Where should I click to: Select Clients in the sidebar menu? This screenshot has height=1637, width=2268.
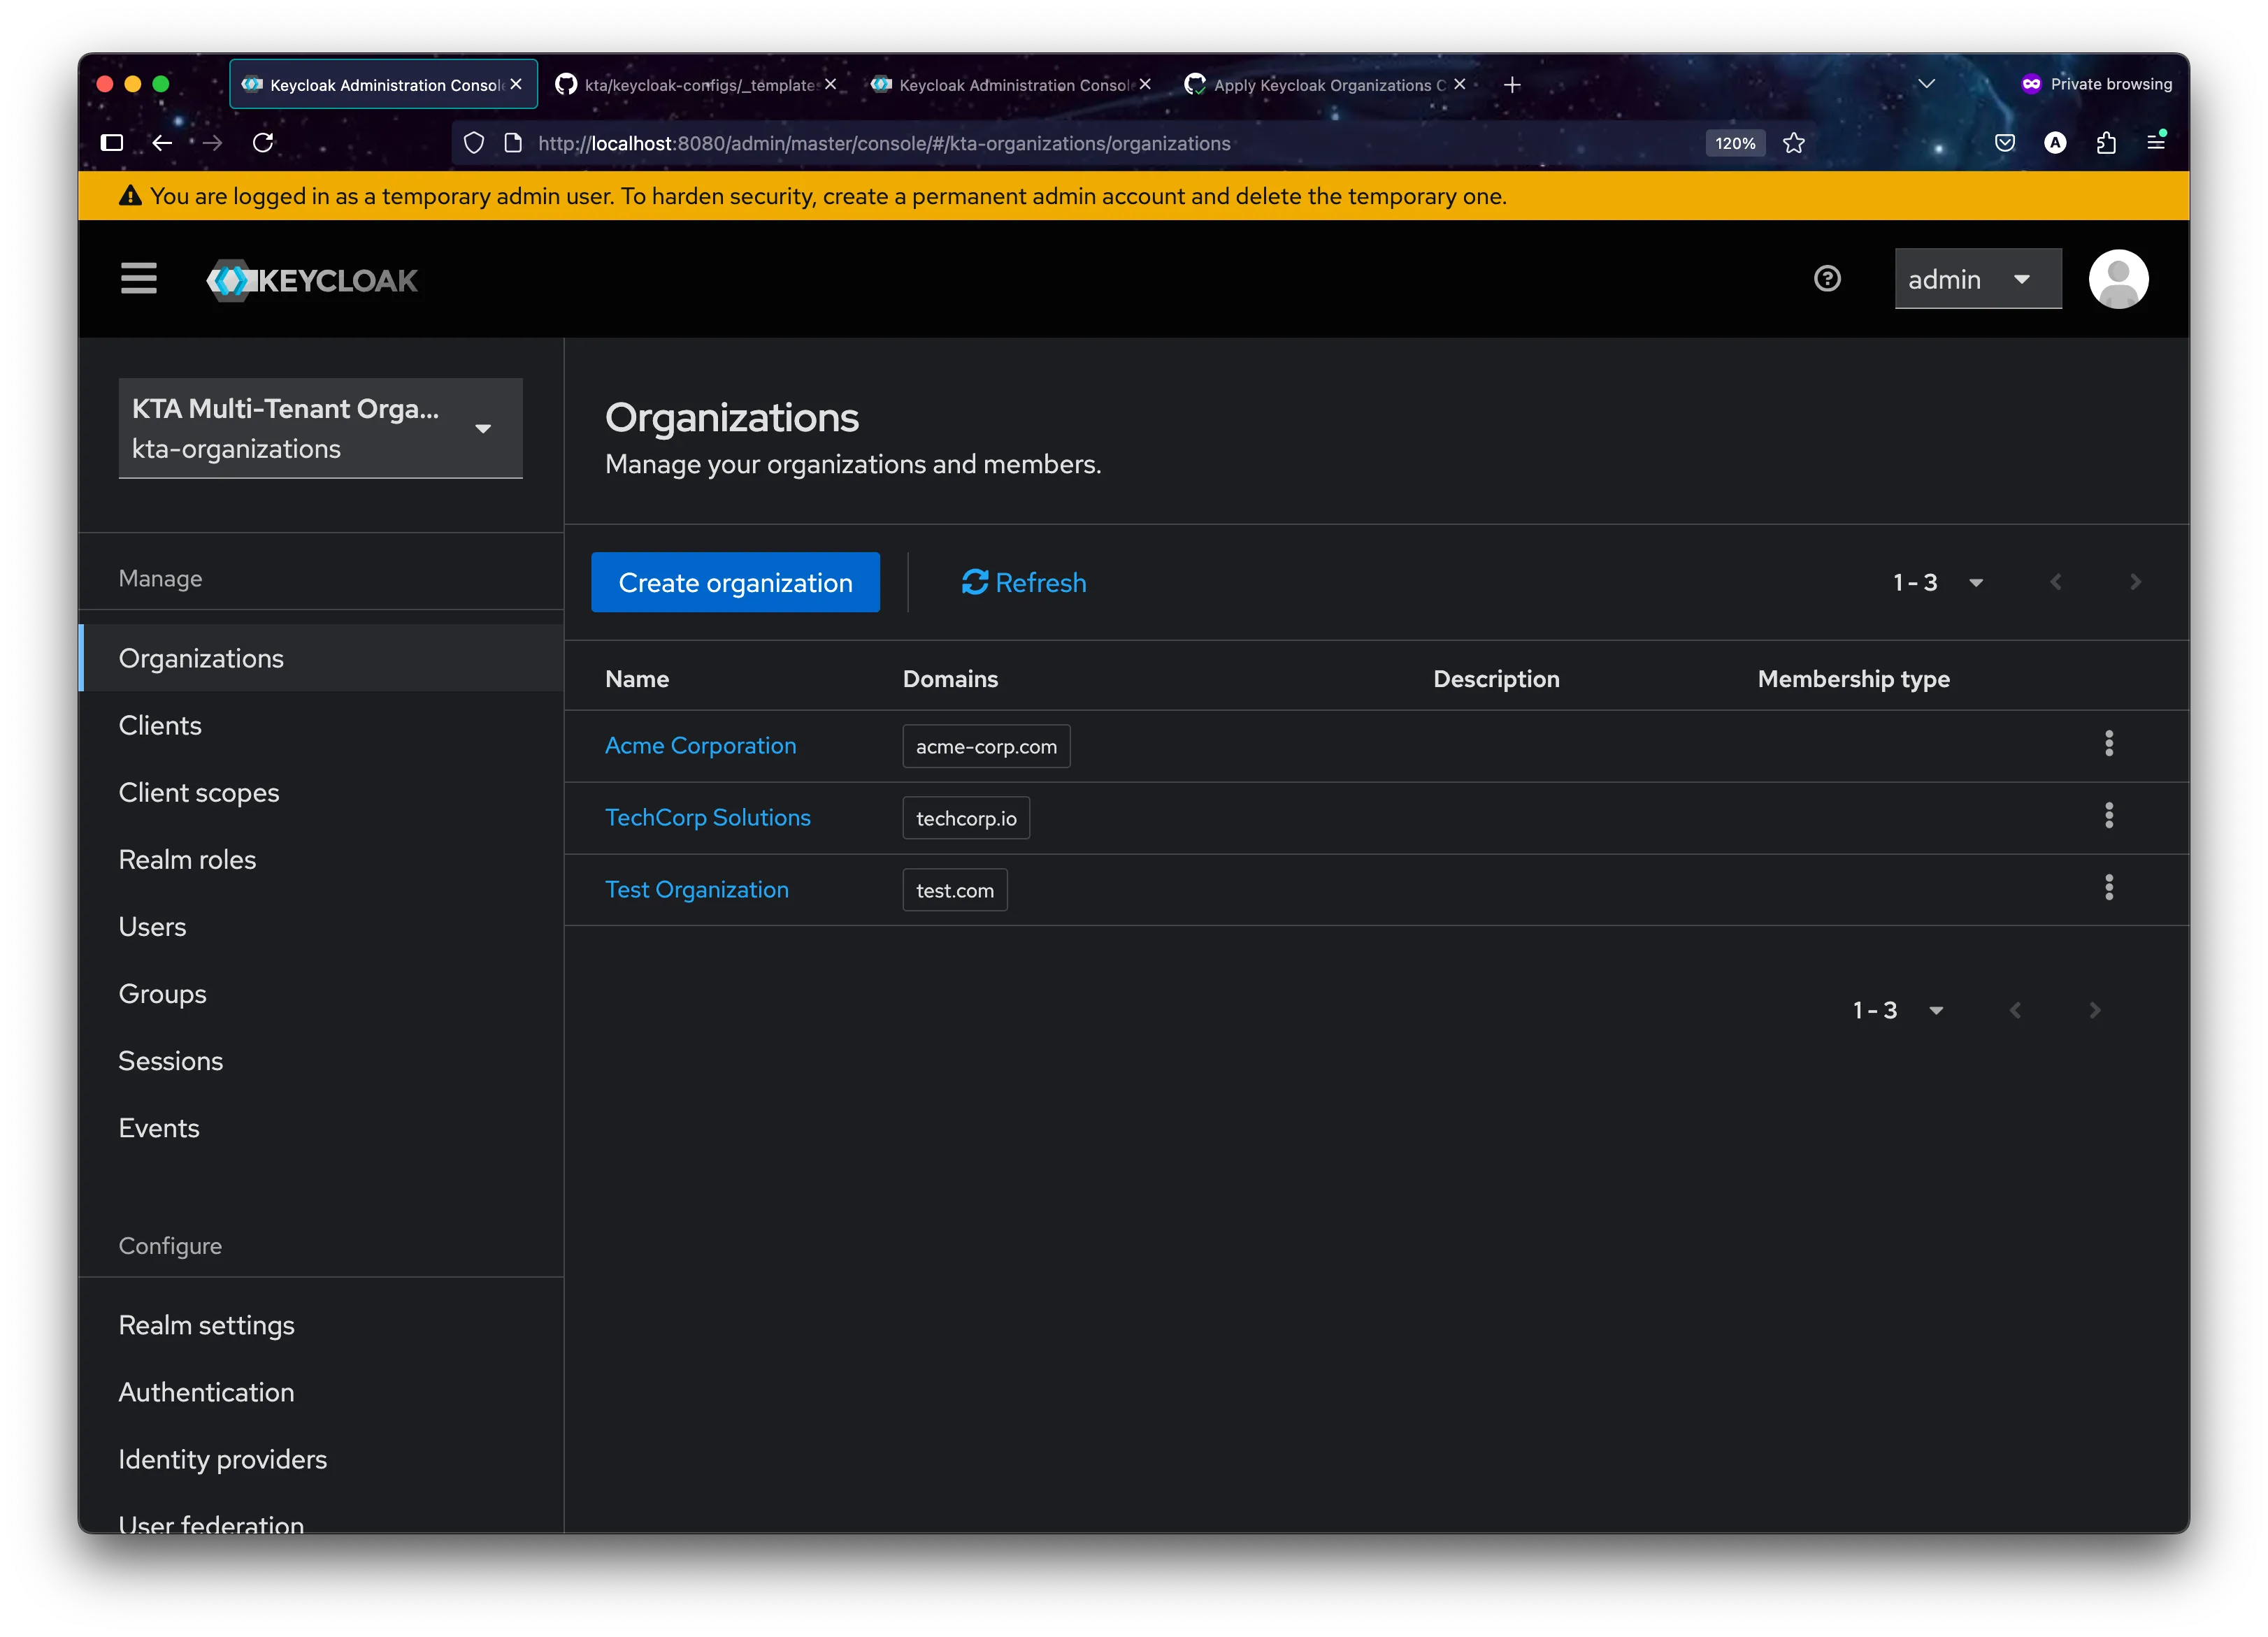click(x=160, y=725)
